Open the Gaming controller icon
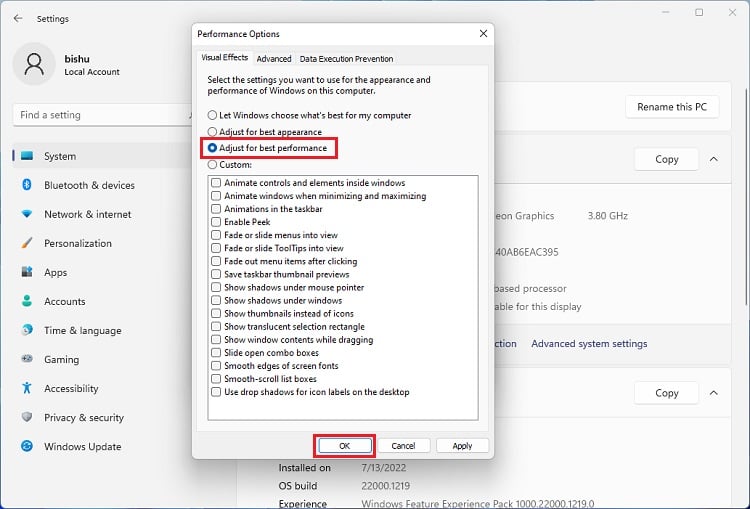 27,359
